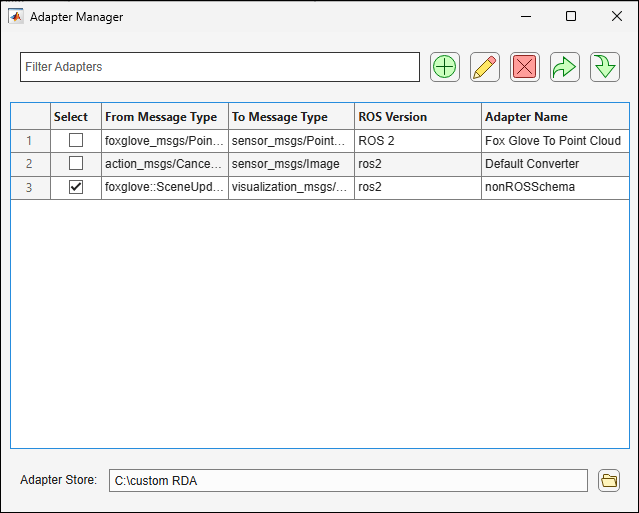Click the green plus Add adapter icon
The width and height of the screenshot is (639, 513).
point(445,67)
